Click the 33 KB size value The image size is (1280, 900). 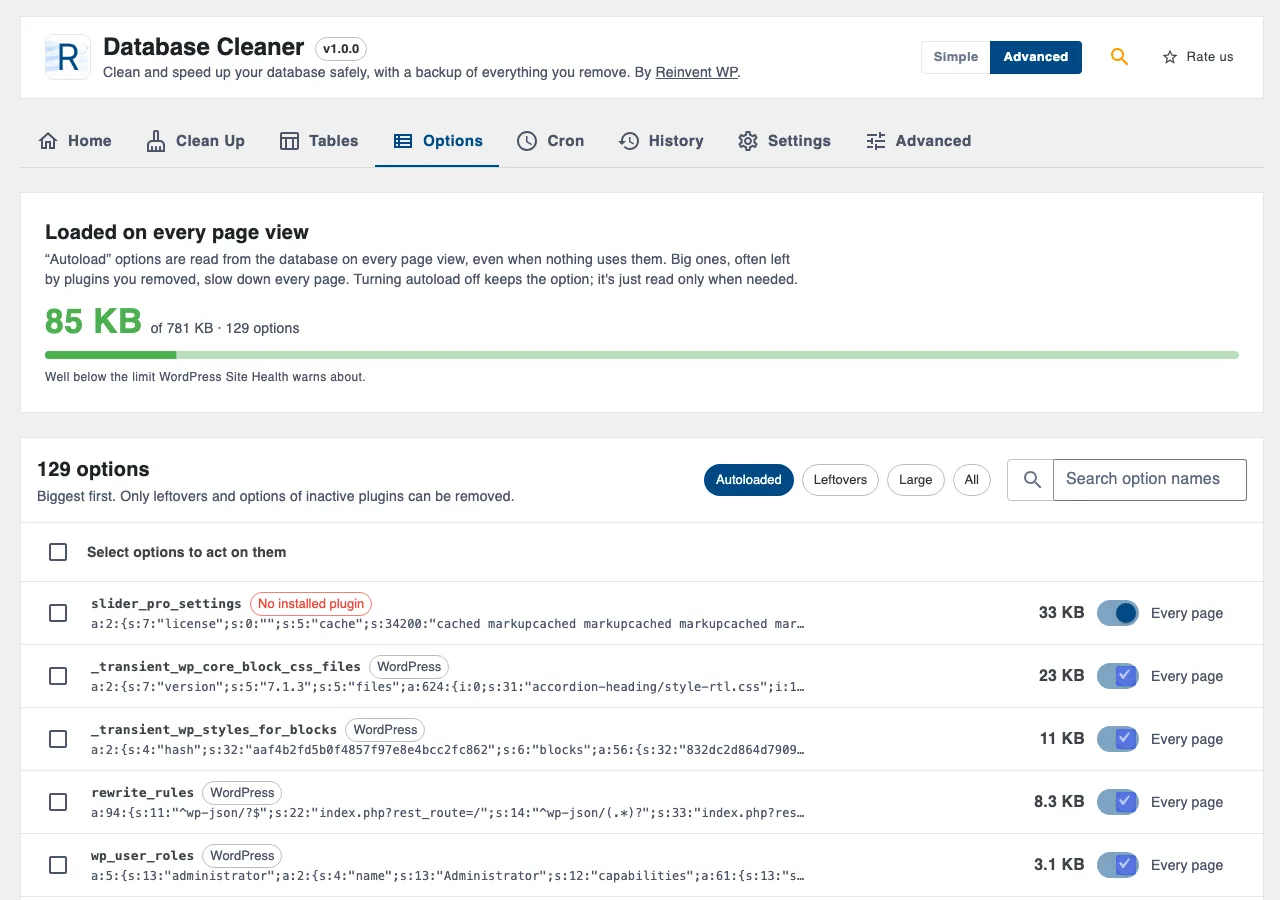(1061, 613)
